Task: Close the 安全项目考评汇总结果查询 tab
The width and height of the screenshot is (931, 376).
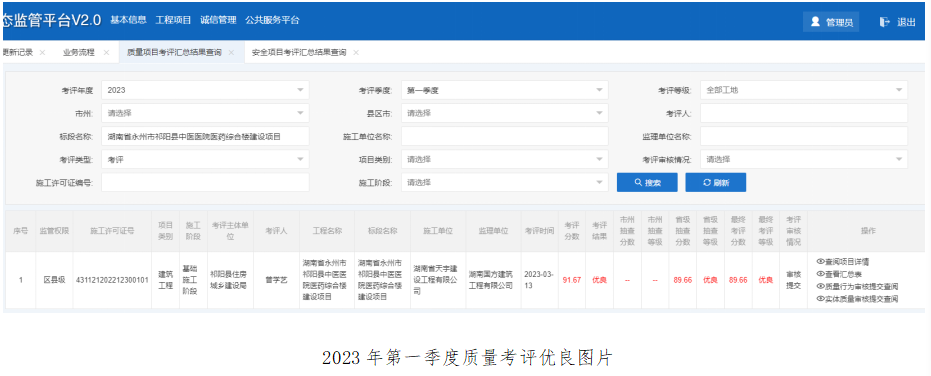Action: (x=356, y=52)
